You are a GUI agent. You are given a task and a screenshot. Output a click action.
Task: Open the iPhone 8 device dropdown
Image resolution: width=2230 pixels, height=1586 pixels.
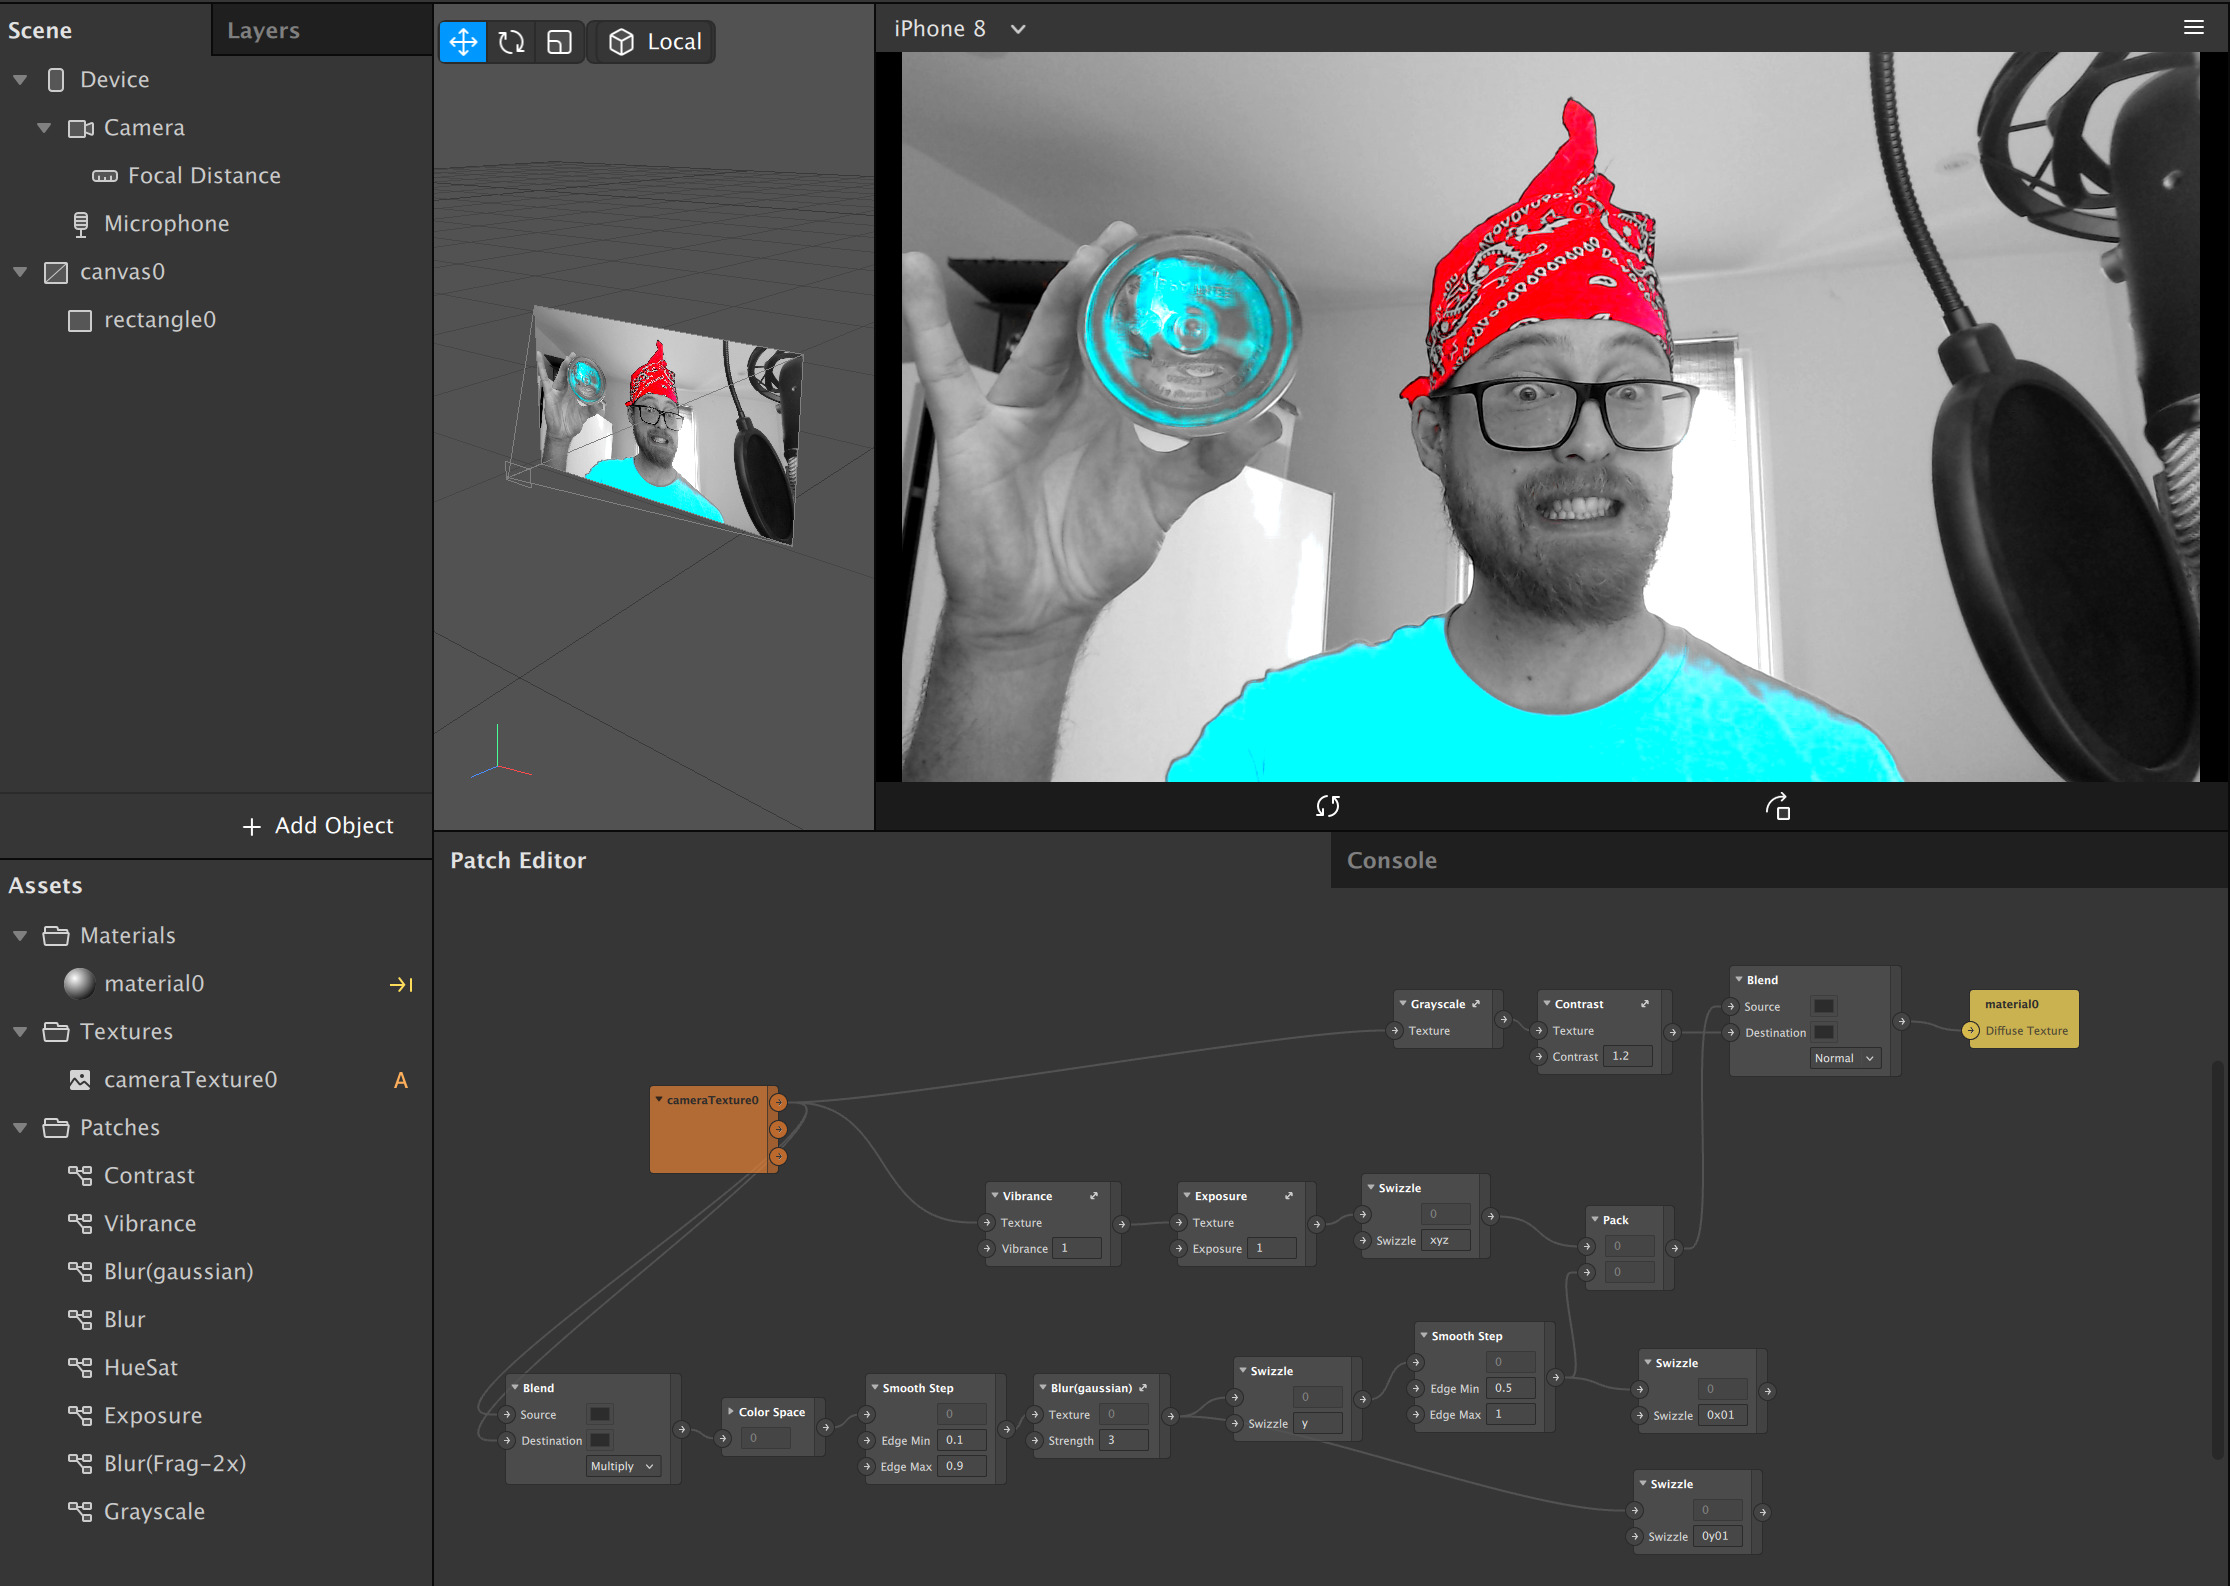[x=1018, y=29]
